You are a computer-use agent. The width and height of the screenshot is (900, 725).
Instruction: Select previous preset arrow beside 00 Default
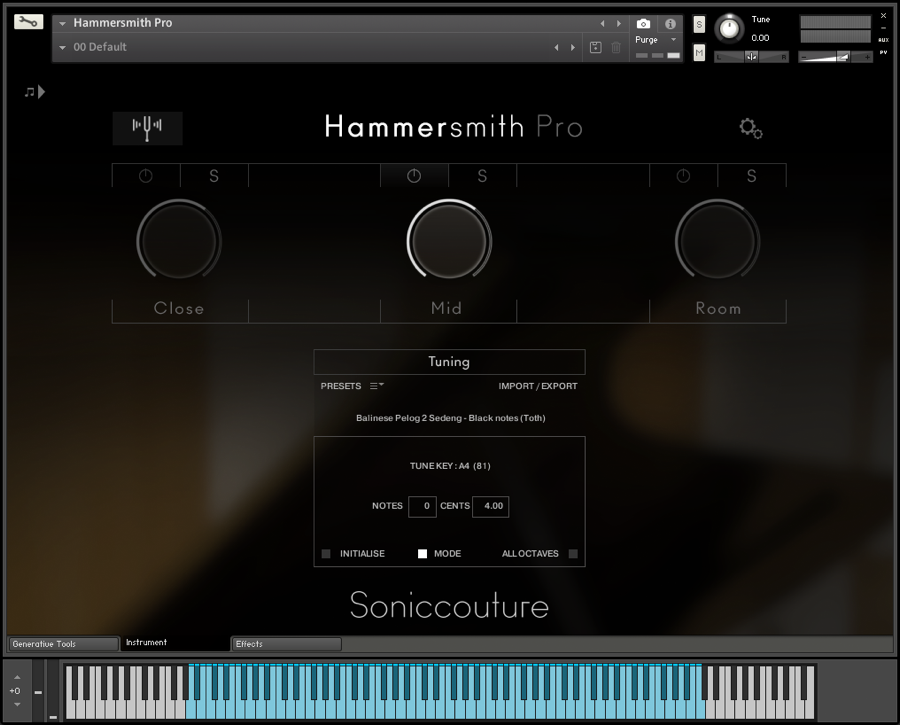coord(556,48)
